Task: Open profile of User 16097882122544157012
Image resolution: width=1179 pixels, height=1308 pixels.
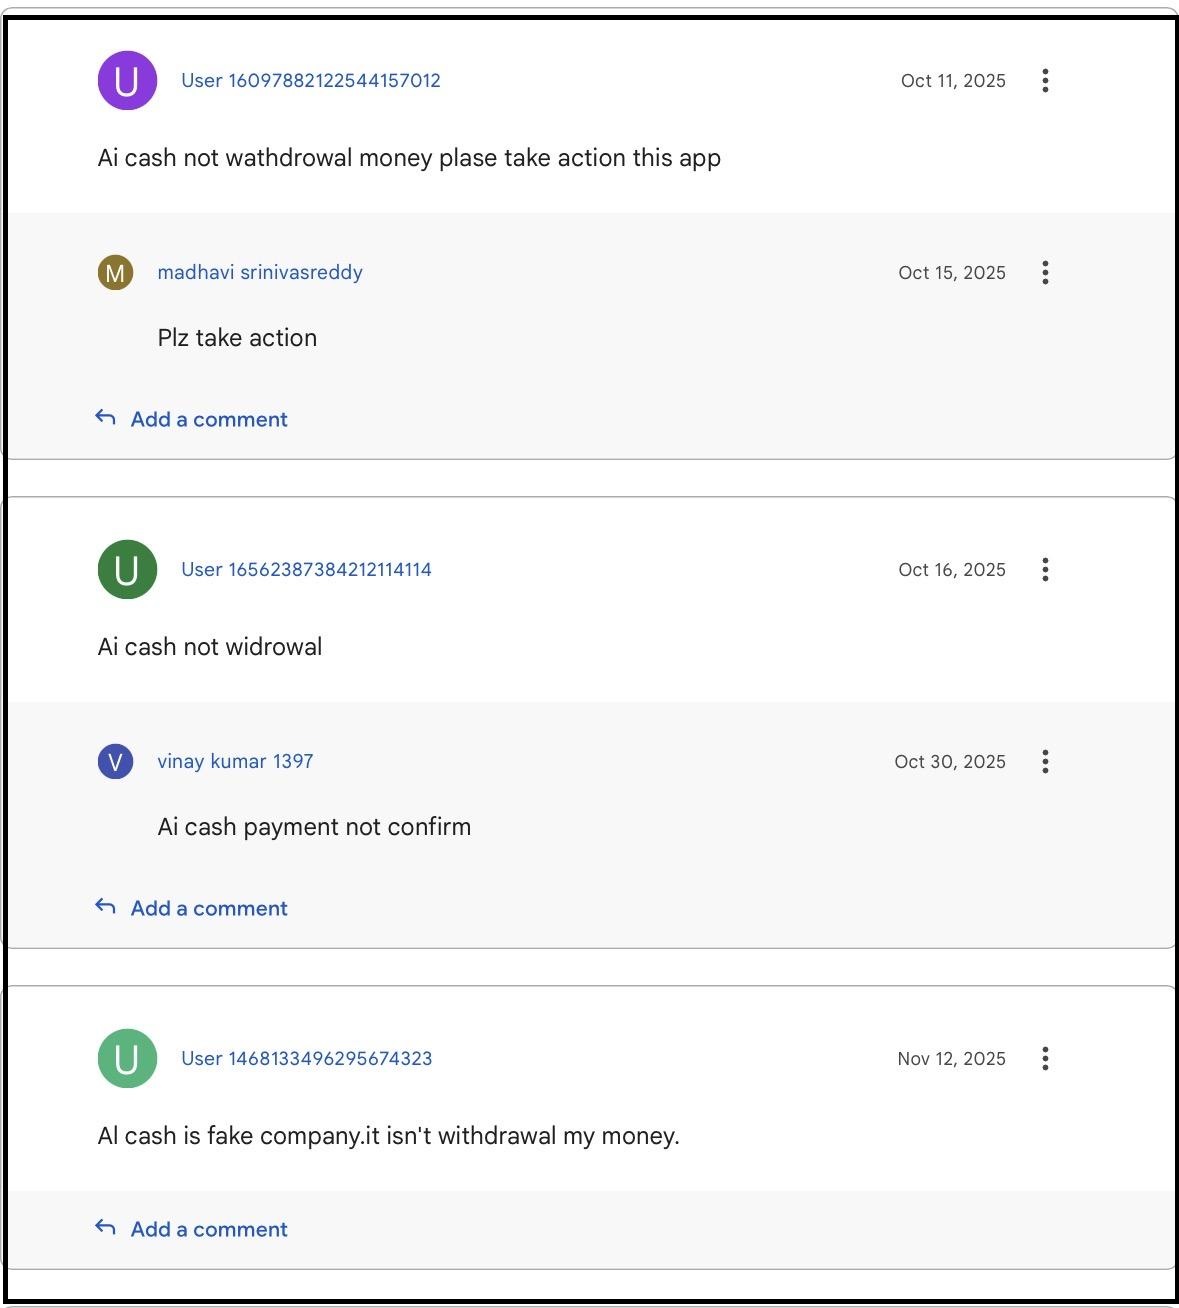Action: coord(310,81)
